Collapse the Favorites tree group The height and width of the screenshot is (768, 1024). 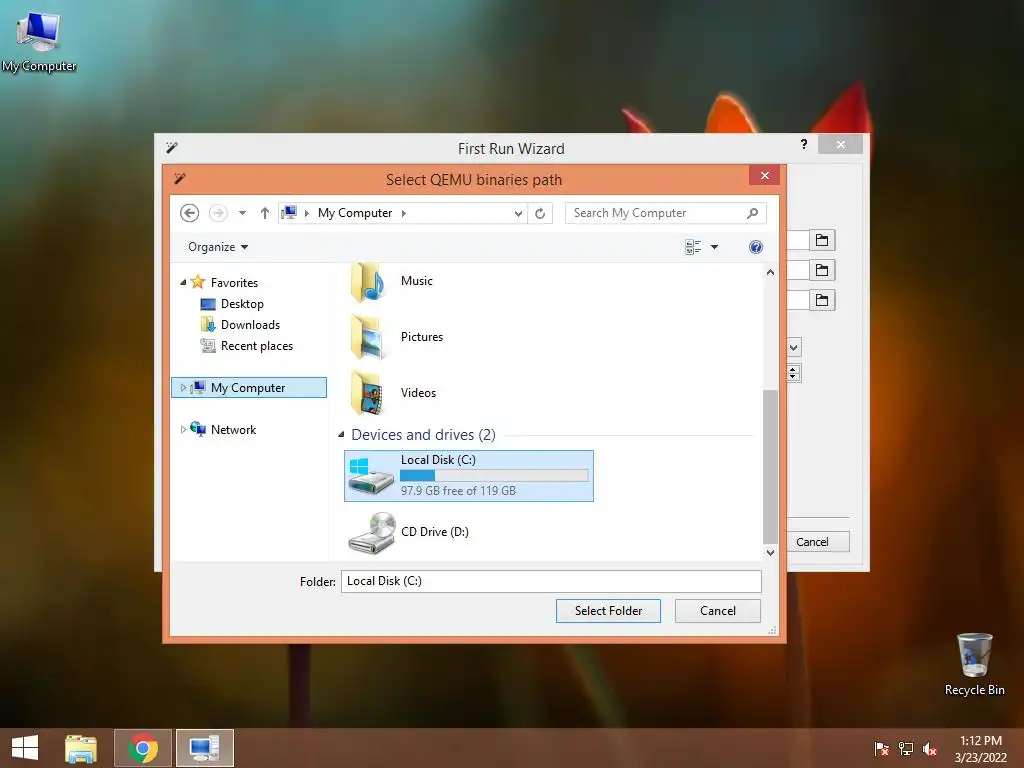tap(184, 283)
